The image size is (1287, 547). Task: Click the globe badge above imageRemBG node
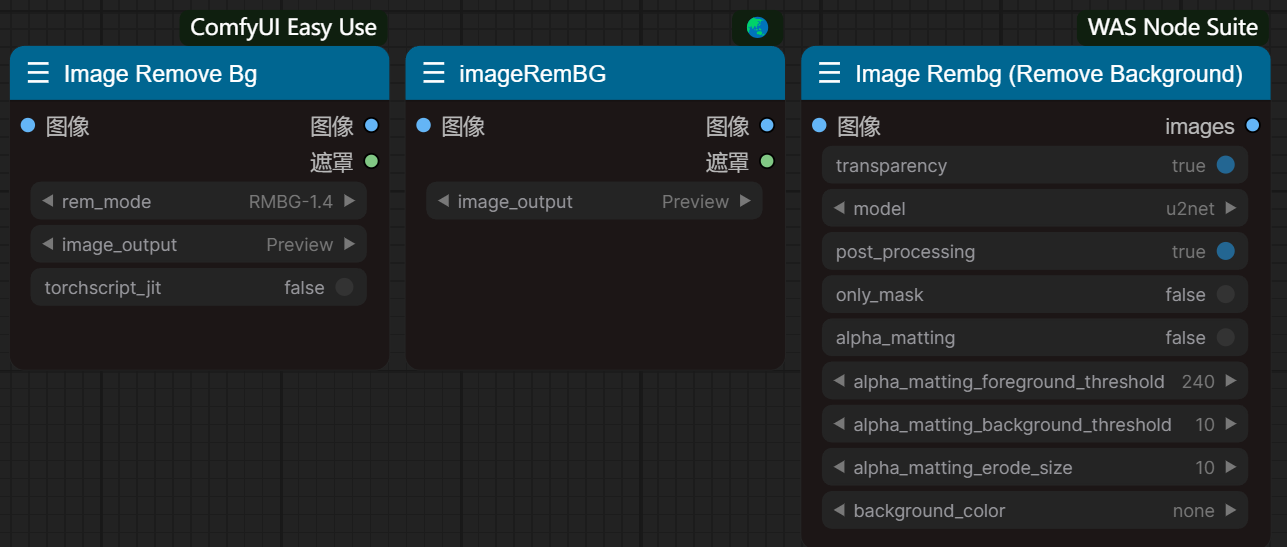(x=757, y=27)
